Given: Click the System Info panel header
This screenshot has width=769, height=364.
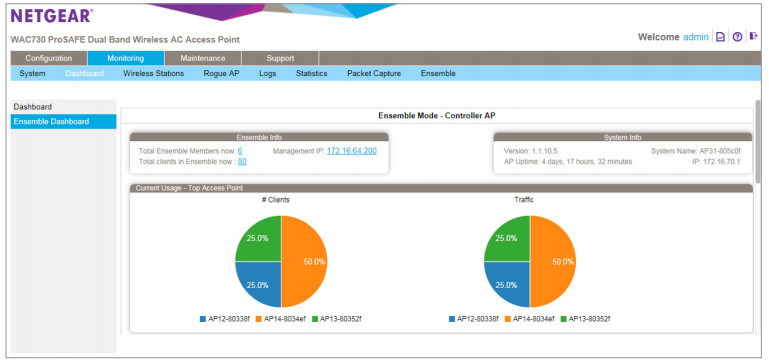Looking at the screenshot, I should (622, 137).
